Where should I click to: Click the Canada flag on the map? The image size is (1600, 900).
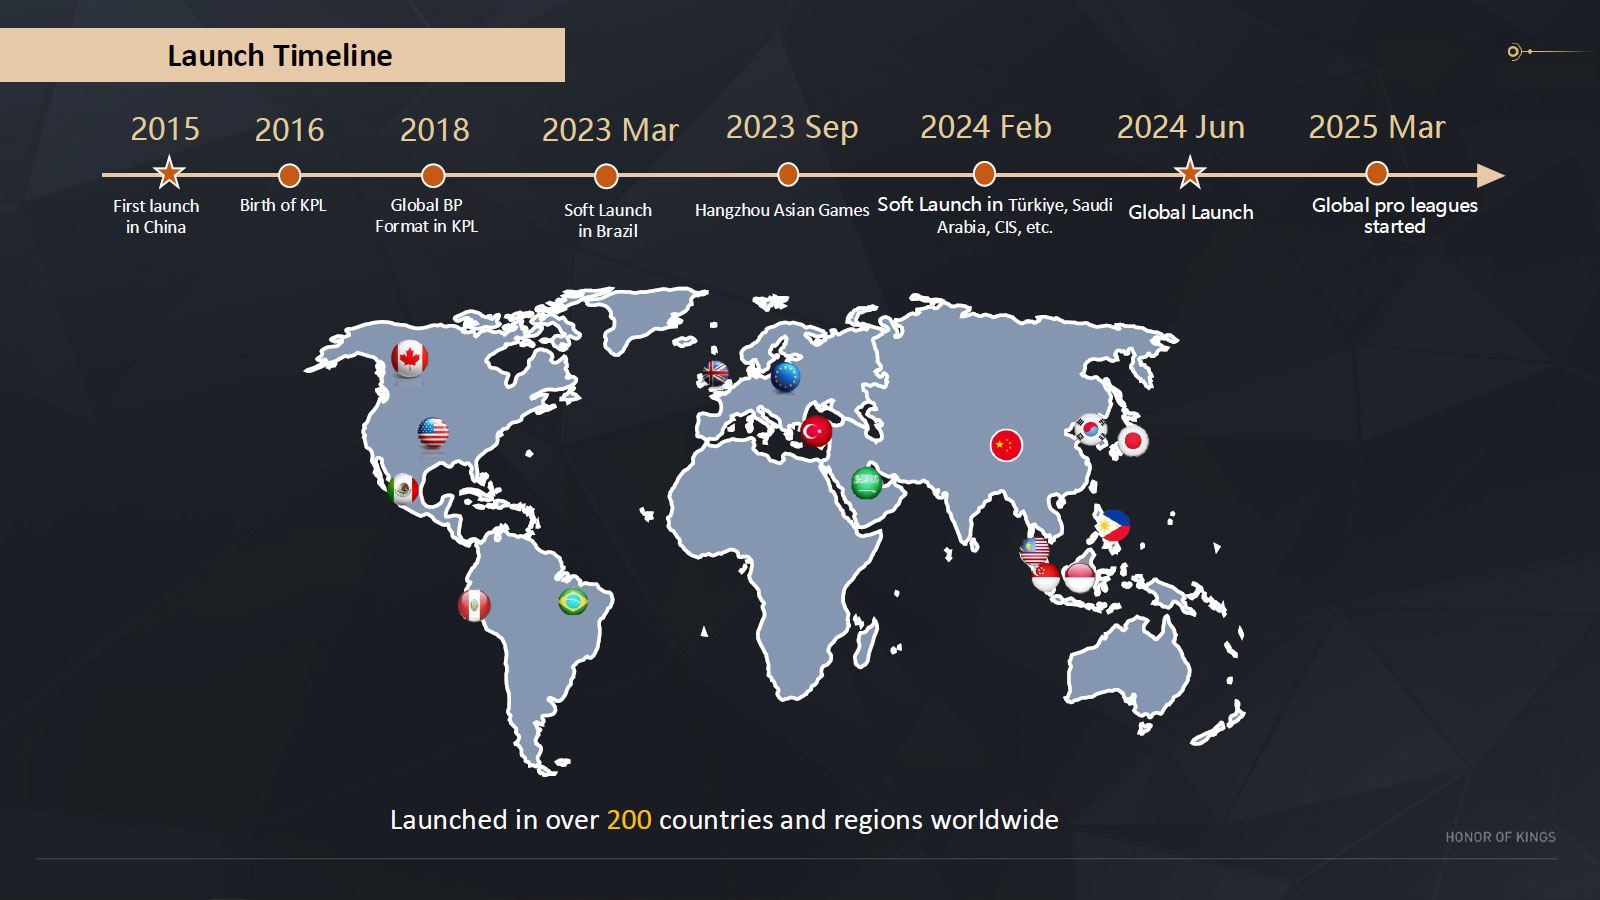tap(409, 358)
